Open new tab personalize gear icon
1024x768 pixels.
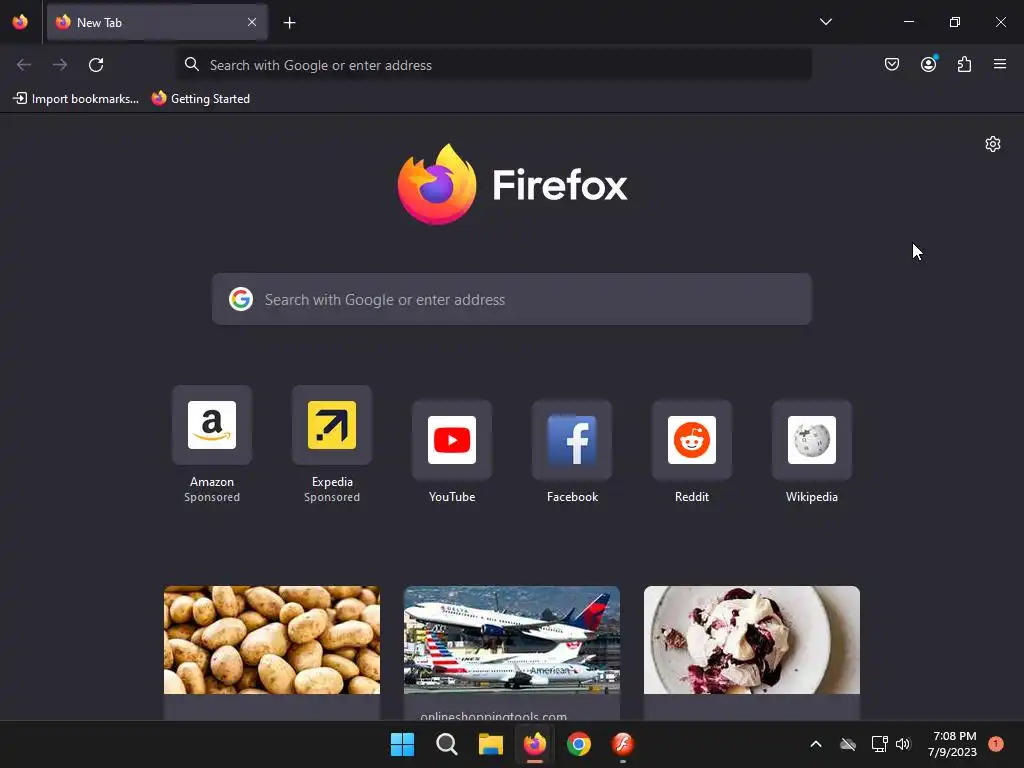(993, 144)
